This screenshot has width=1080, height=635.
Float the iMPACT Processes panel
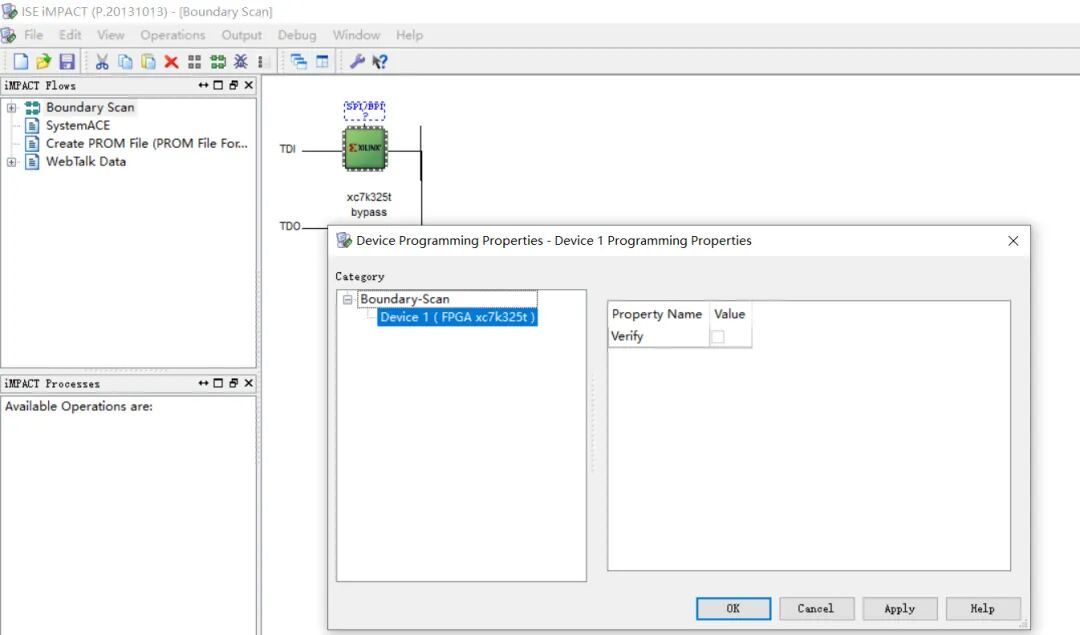[x=233, y=383]
